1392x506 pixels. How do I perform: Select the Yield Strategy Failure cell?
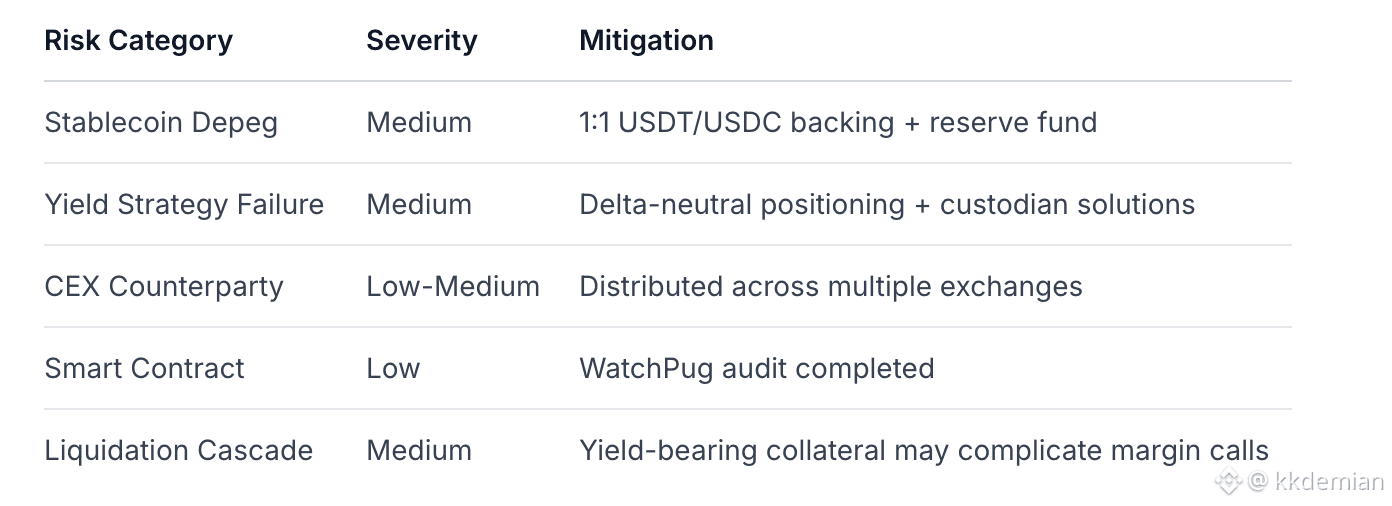pyautogui.click(x=184, y=205)
